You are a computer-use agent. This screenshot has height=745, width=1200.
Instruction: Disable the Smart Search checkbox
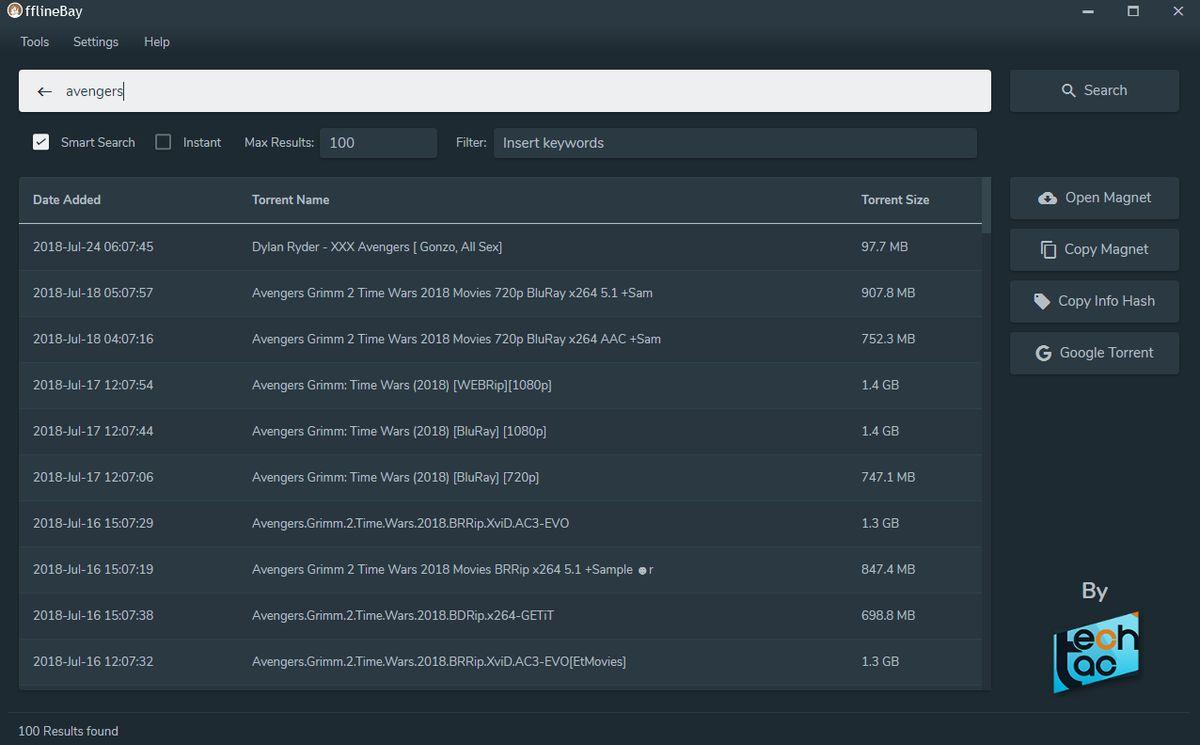point(41,142)
